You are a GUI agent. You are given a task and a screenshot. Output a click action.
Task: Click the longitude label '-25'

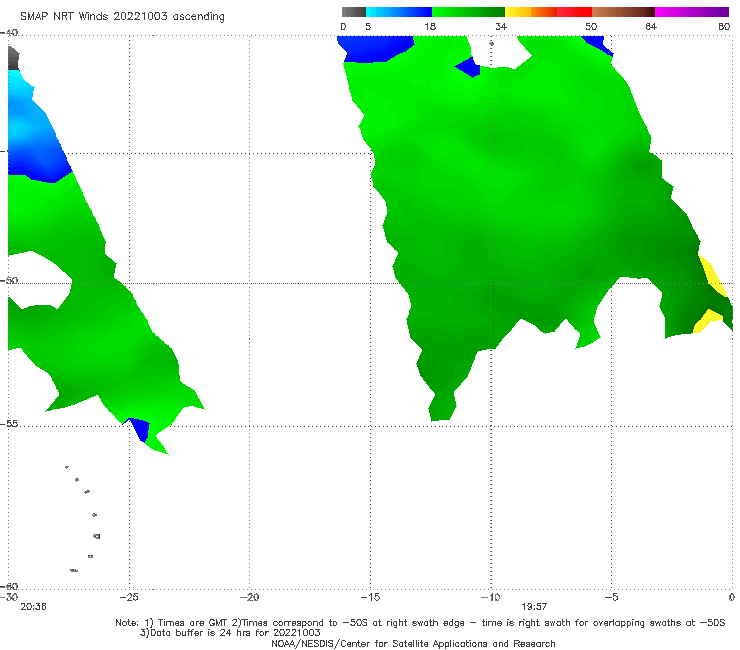pos(129,597)
